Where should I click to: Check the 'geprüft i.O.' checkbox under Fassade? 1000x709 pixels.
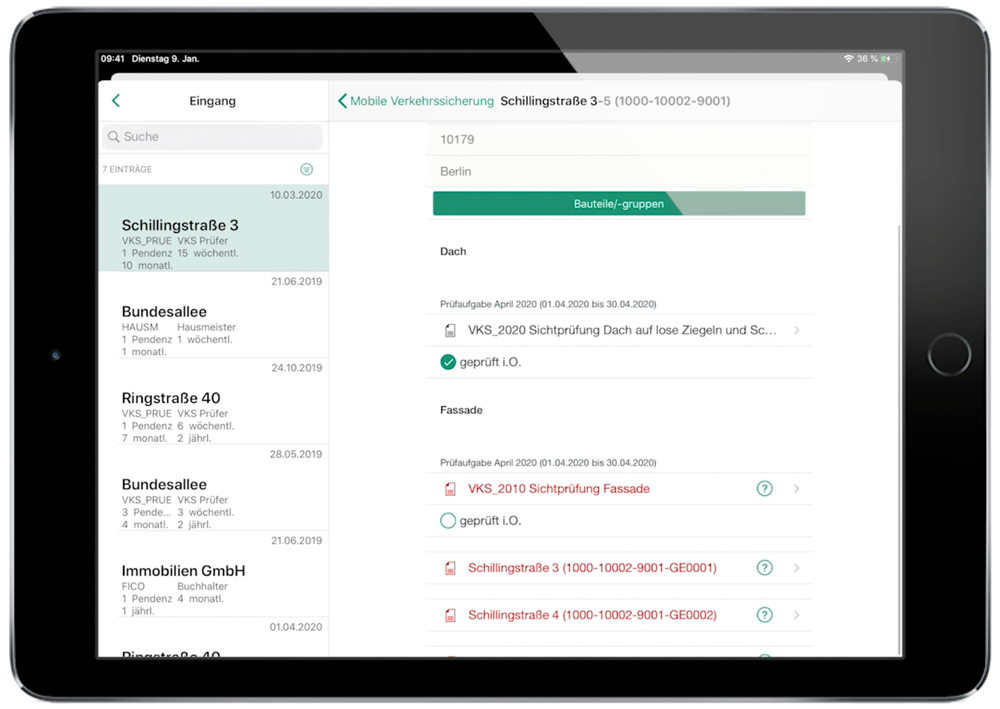click(x=448, y=521)
